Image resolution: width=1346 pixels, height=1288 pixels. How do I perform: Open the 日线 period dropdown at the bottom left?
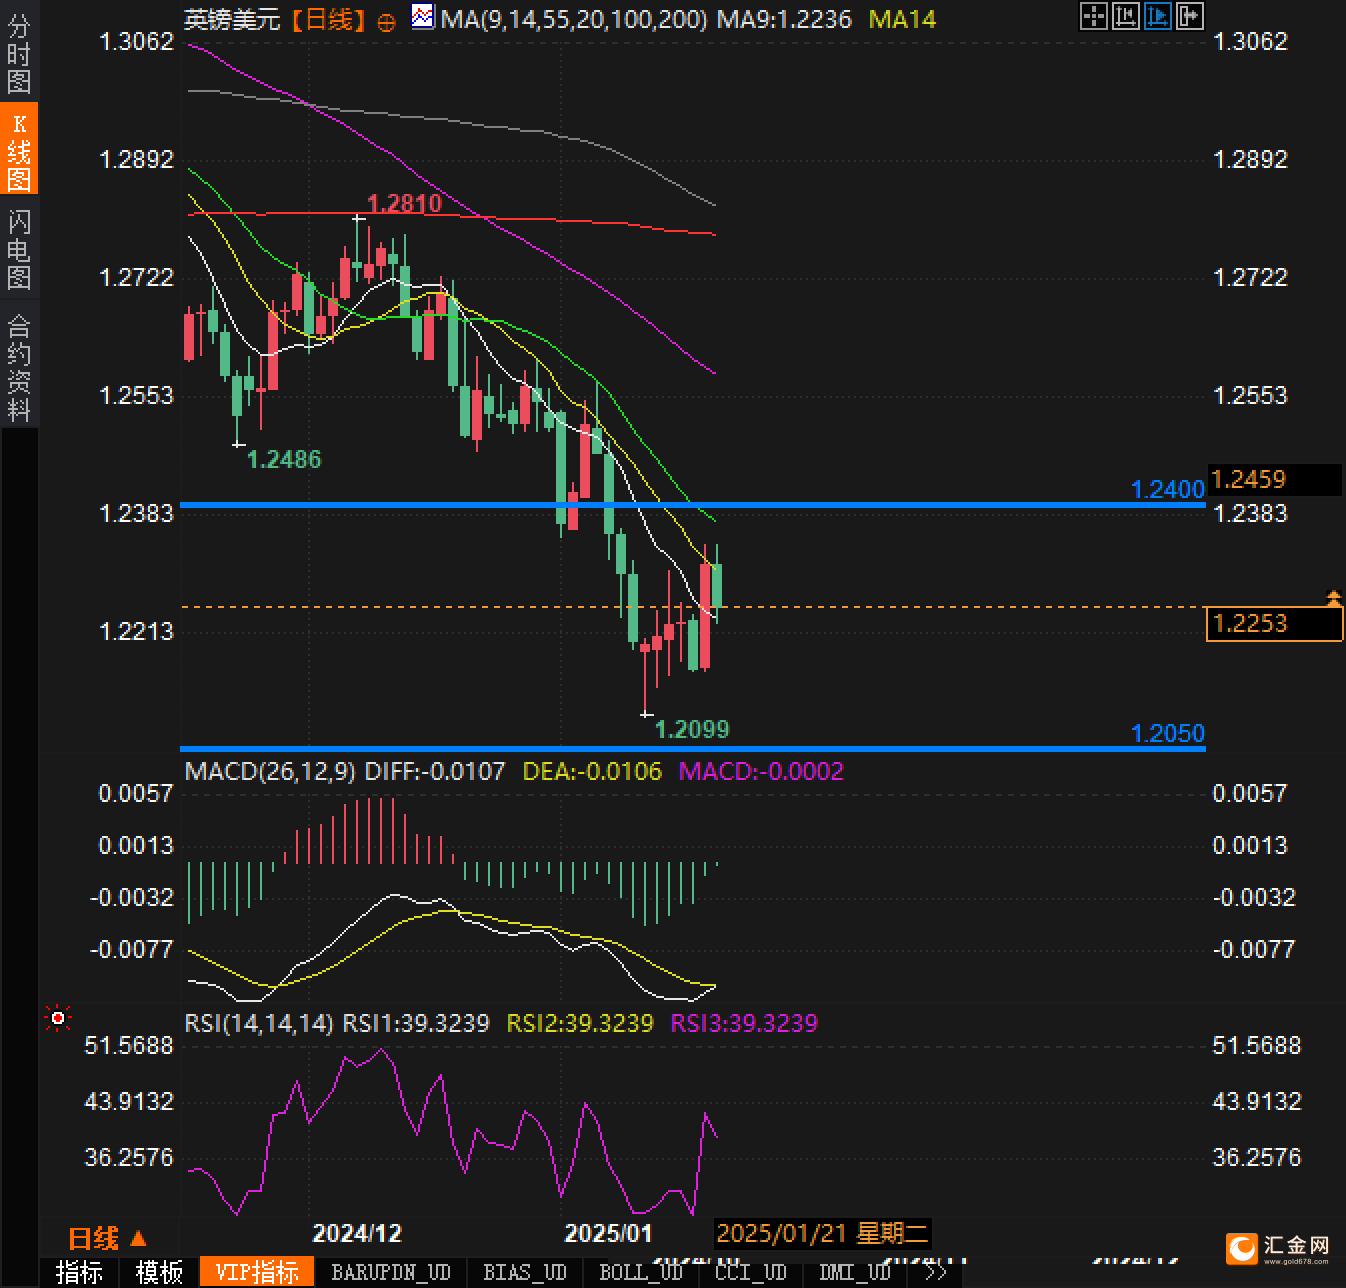107,1238
